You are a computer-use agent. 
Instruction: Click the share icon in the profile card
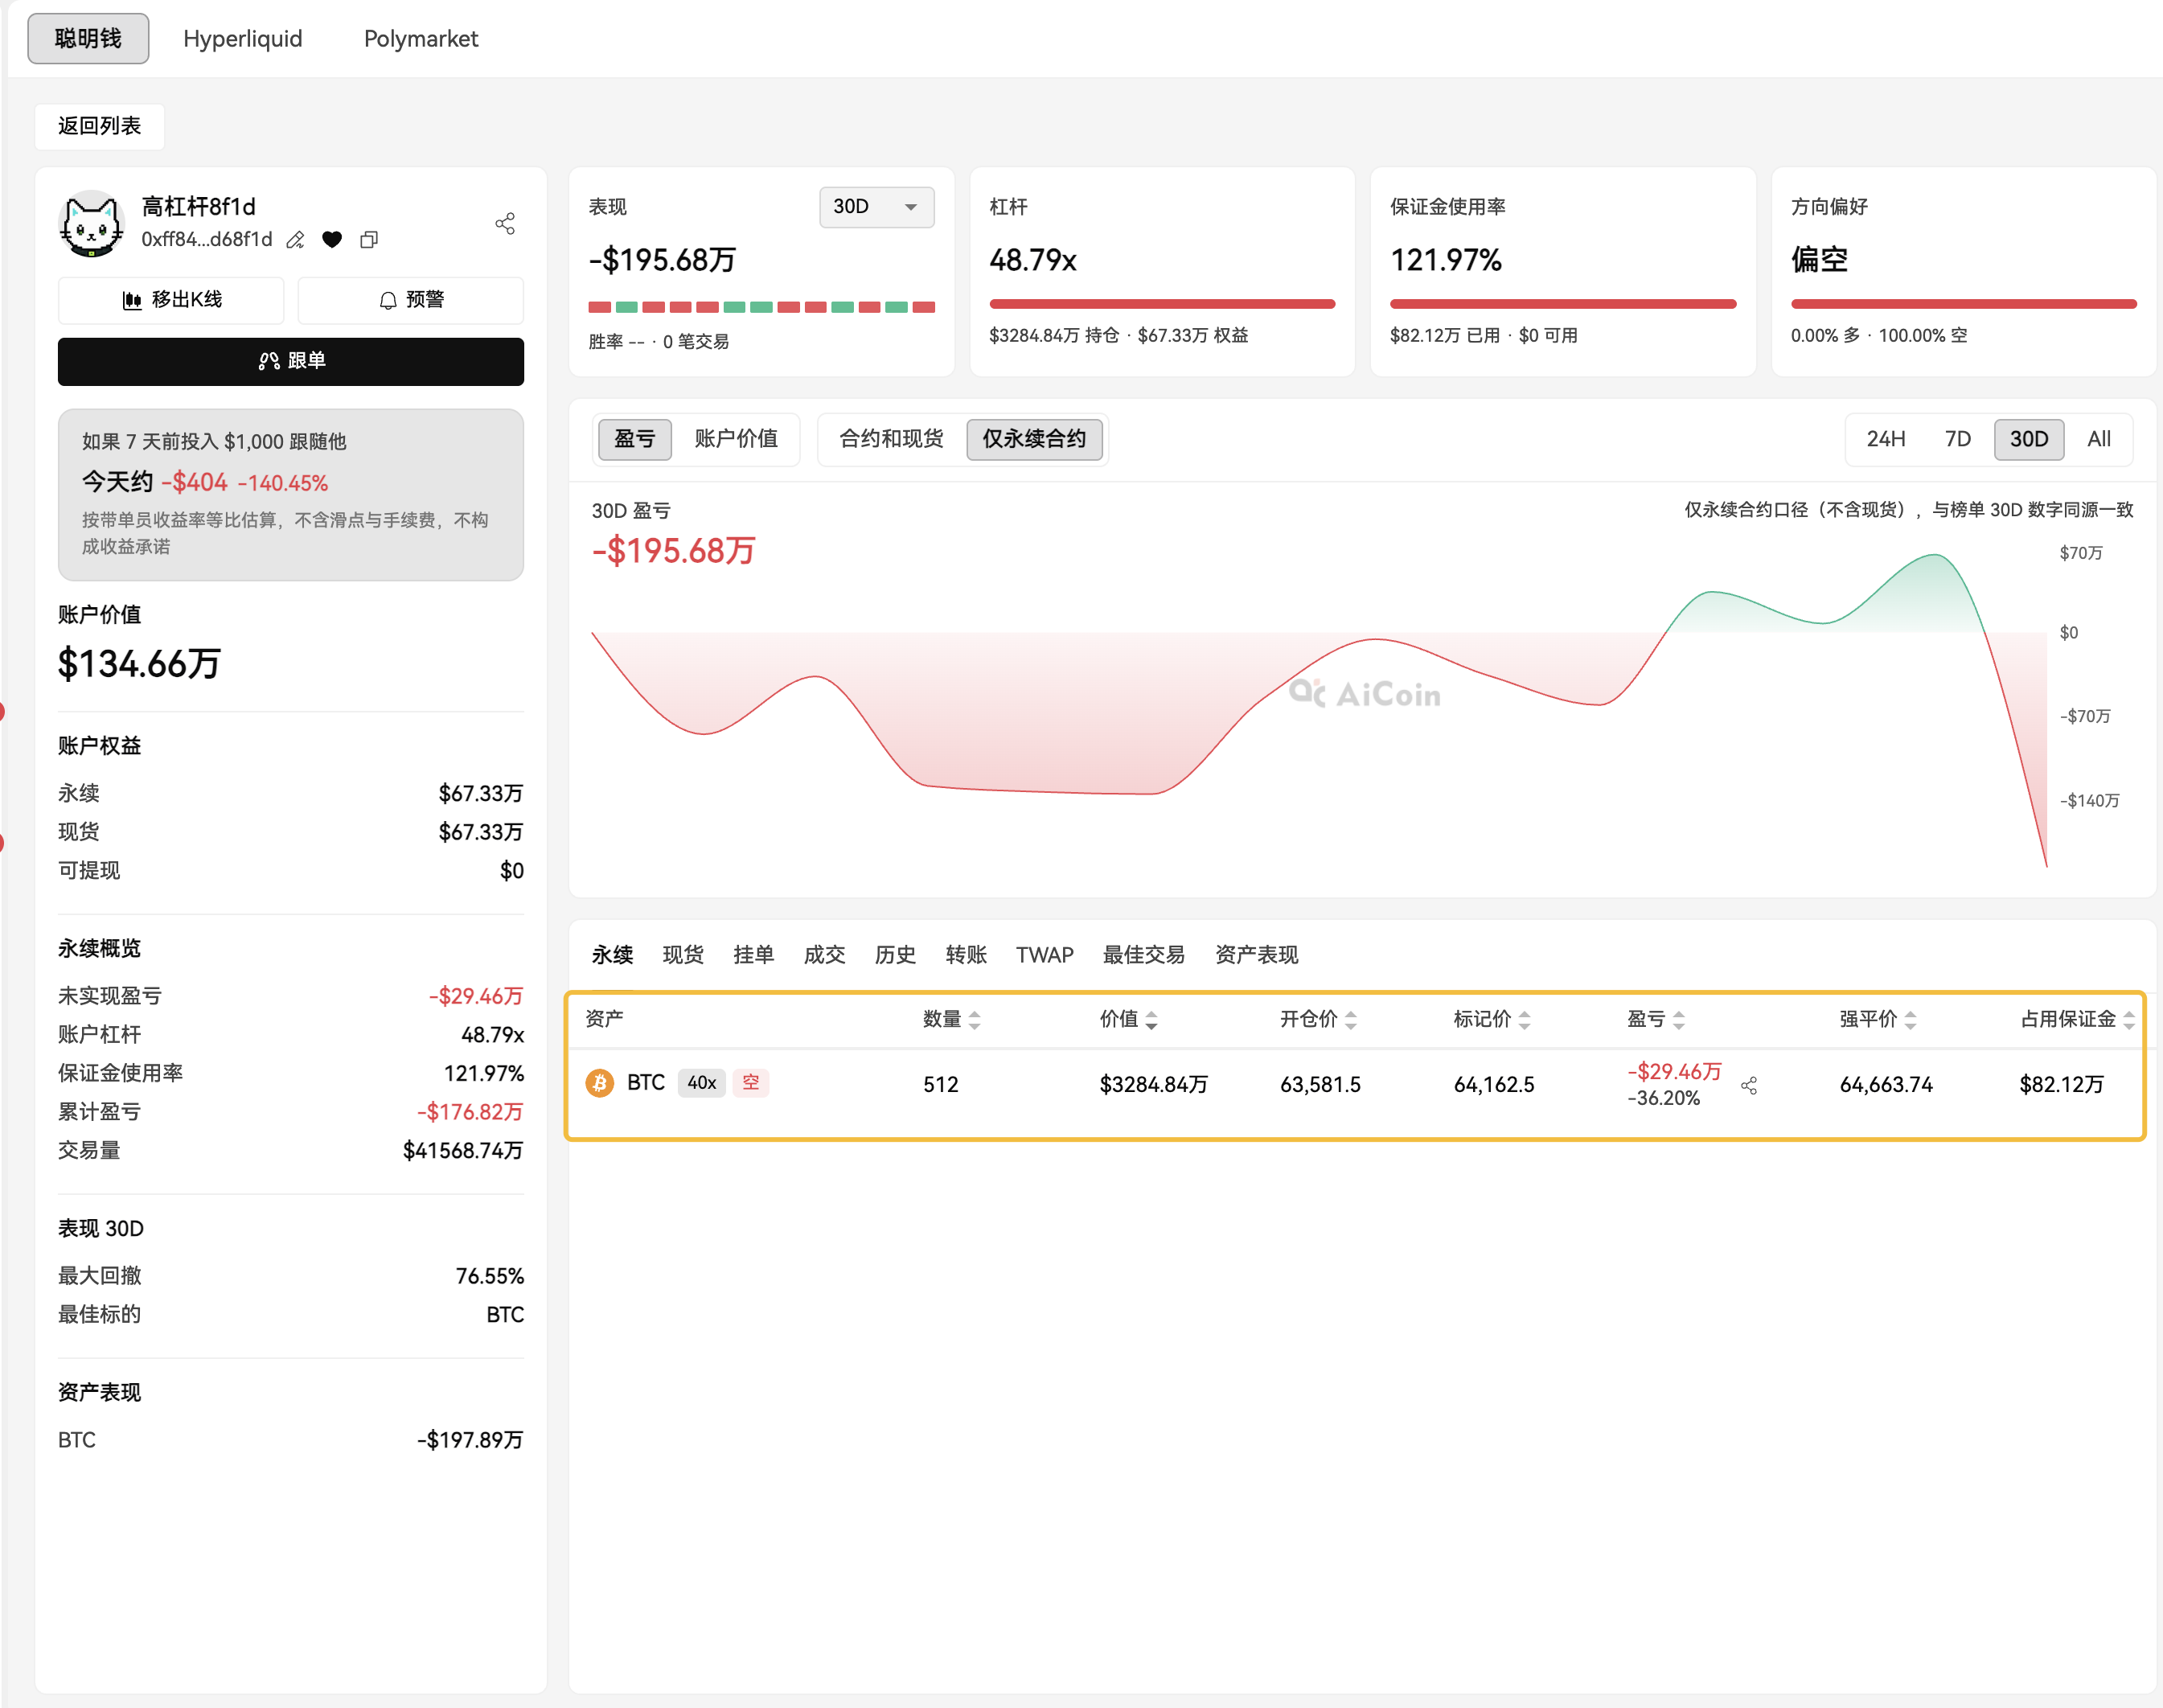pos(505,223)
